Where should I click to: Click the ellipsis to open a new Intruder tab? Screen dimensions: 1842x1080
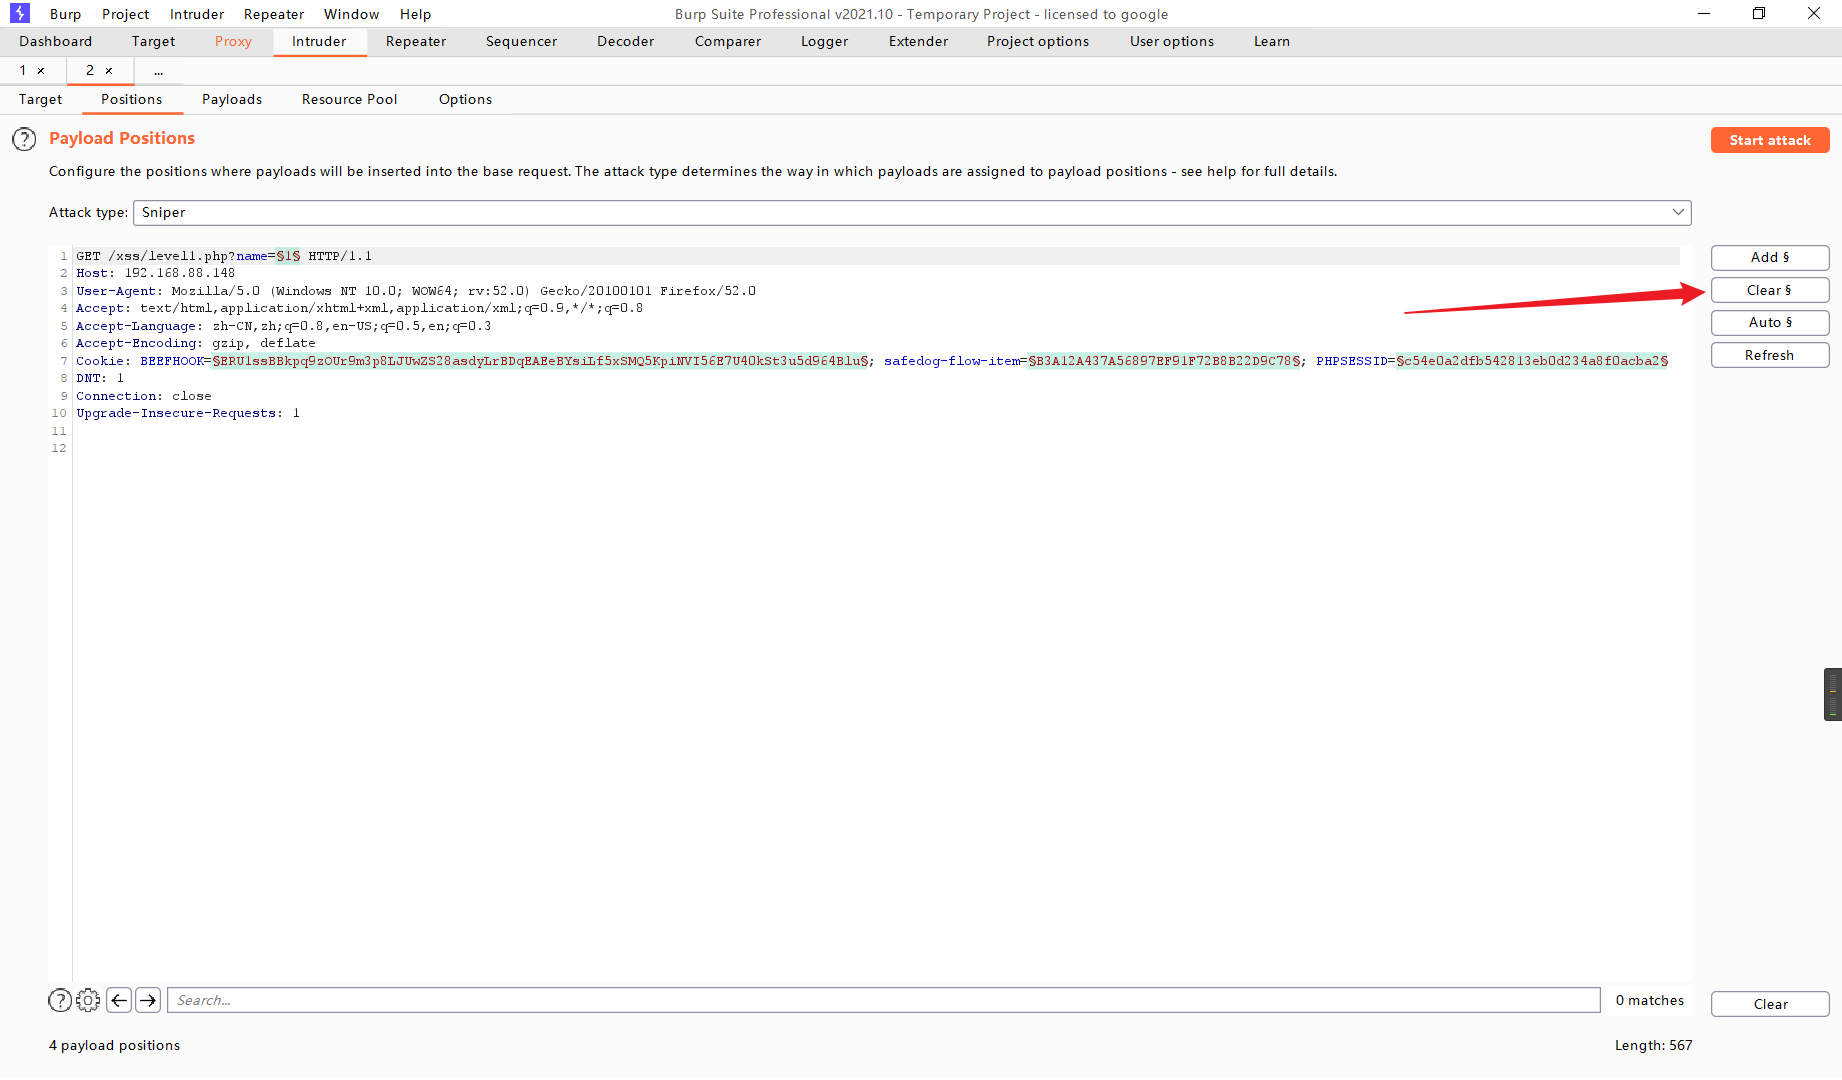(158, 70)
